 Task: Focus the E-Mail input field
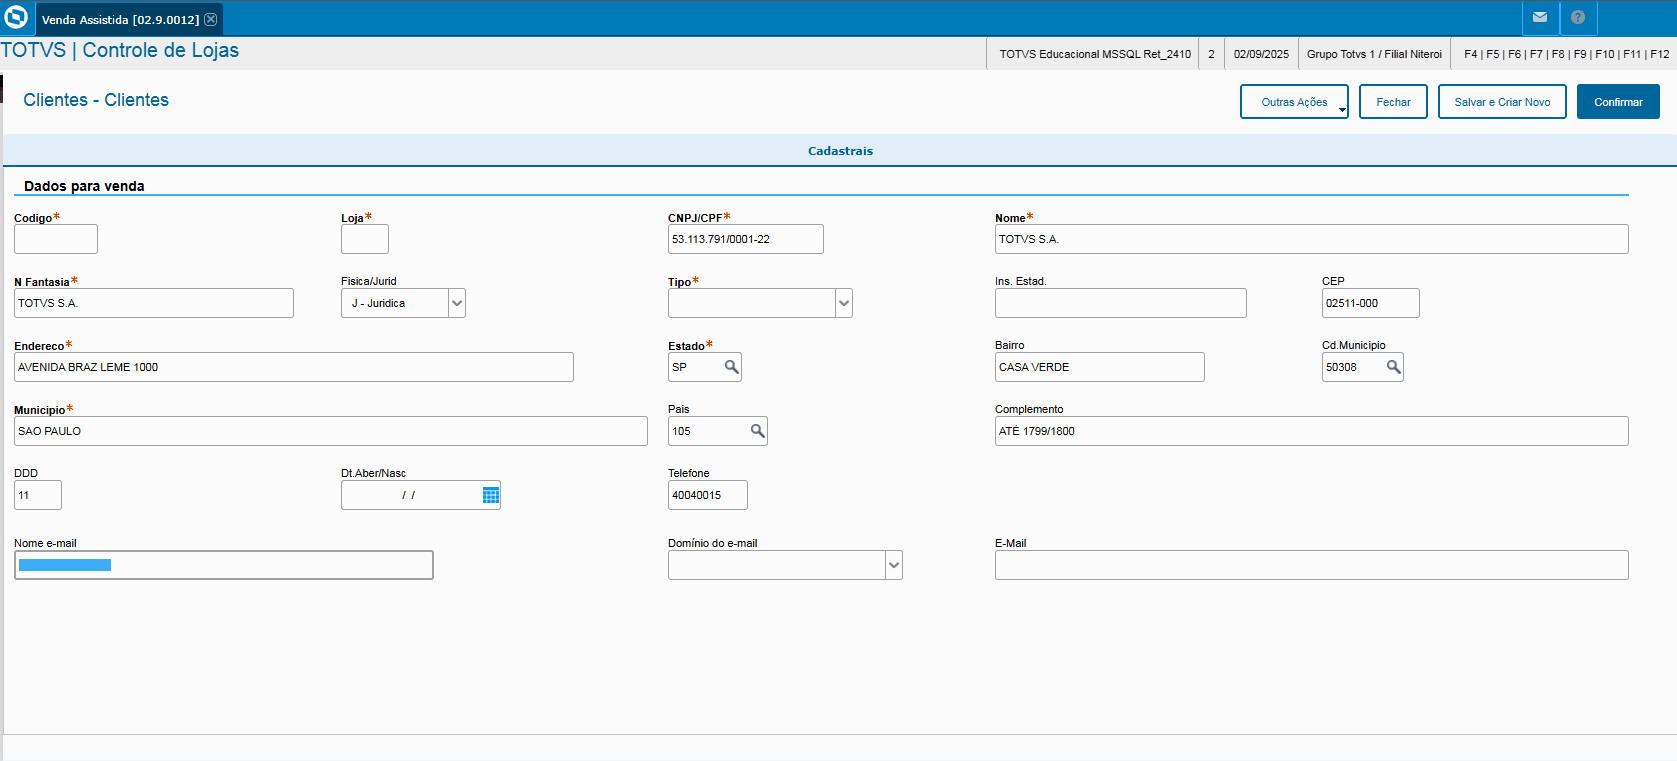click(x=1312, y=565)
